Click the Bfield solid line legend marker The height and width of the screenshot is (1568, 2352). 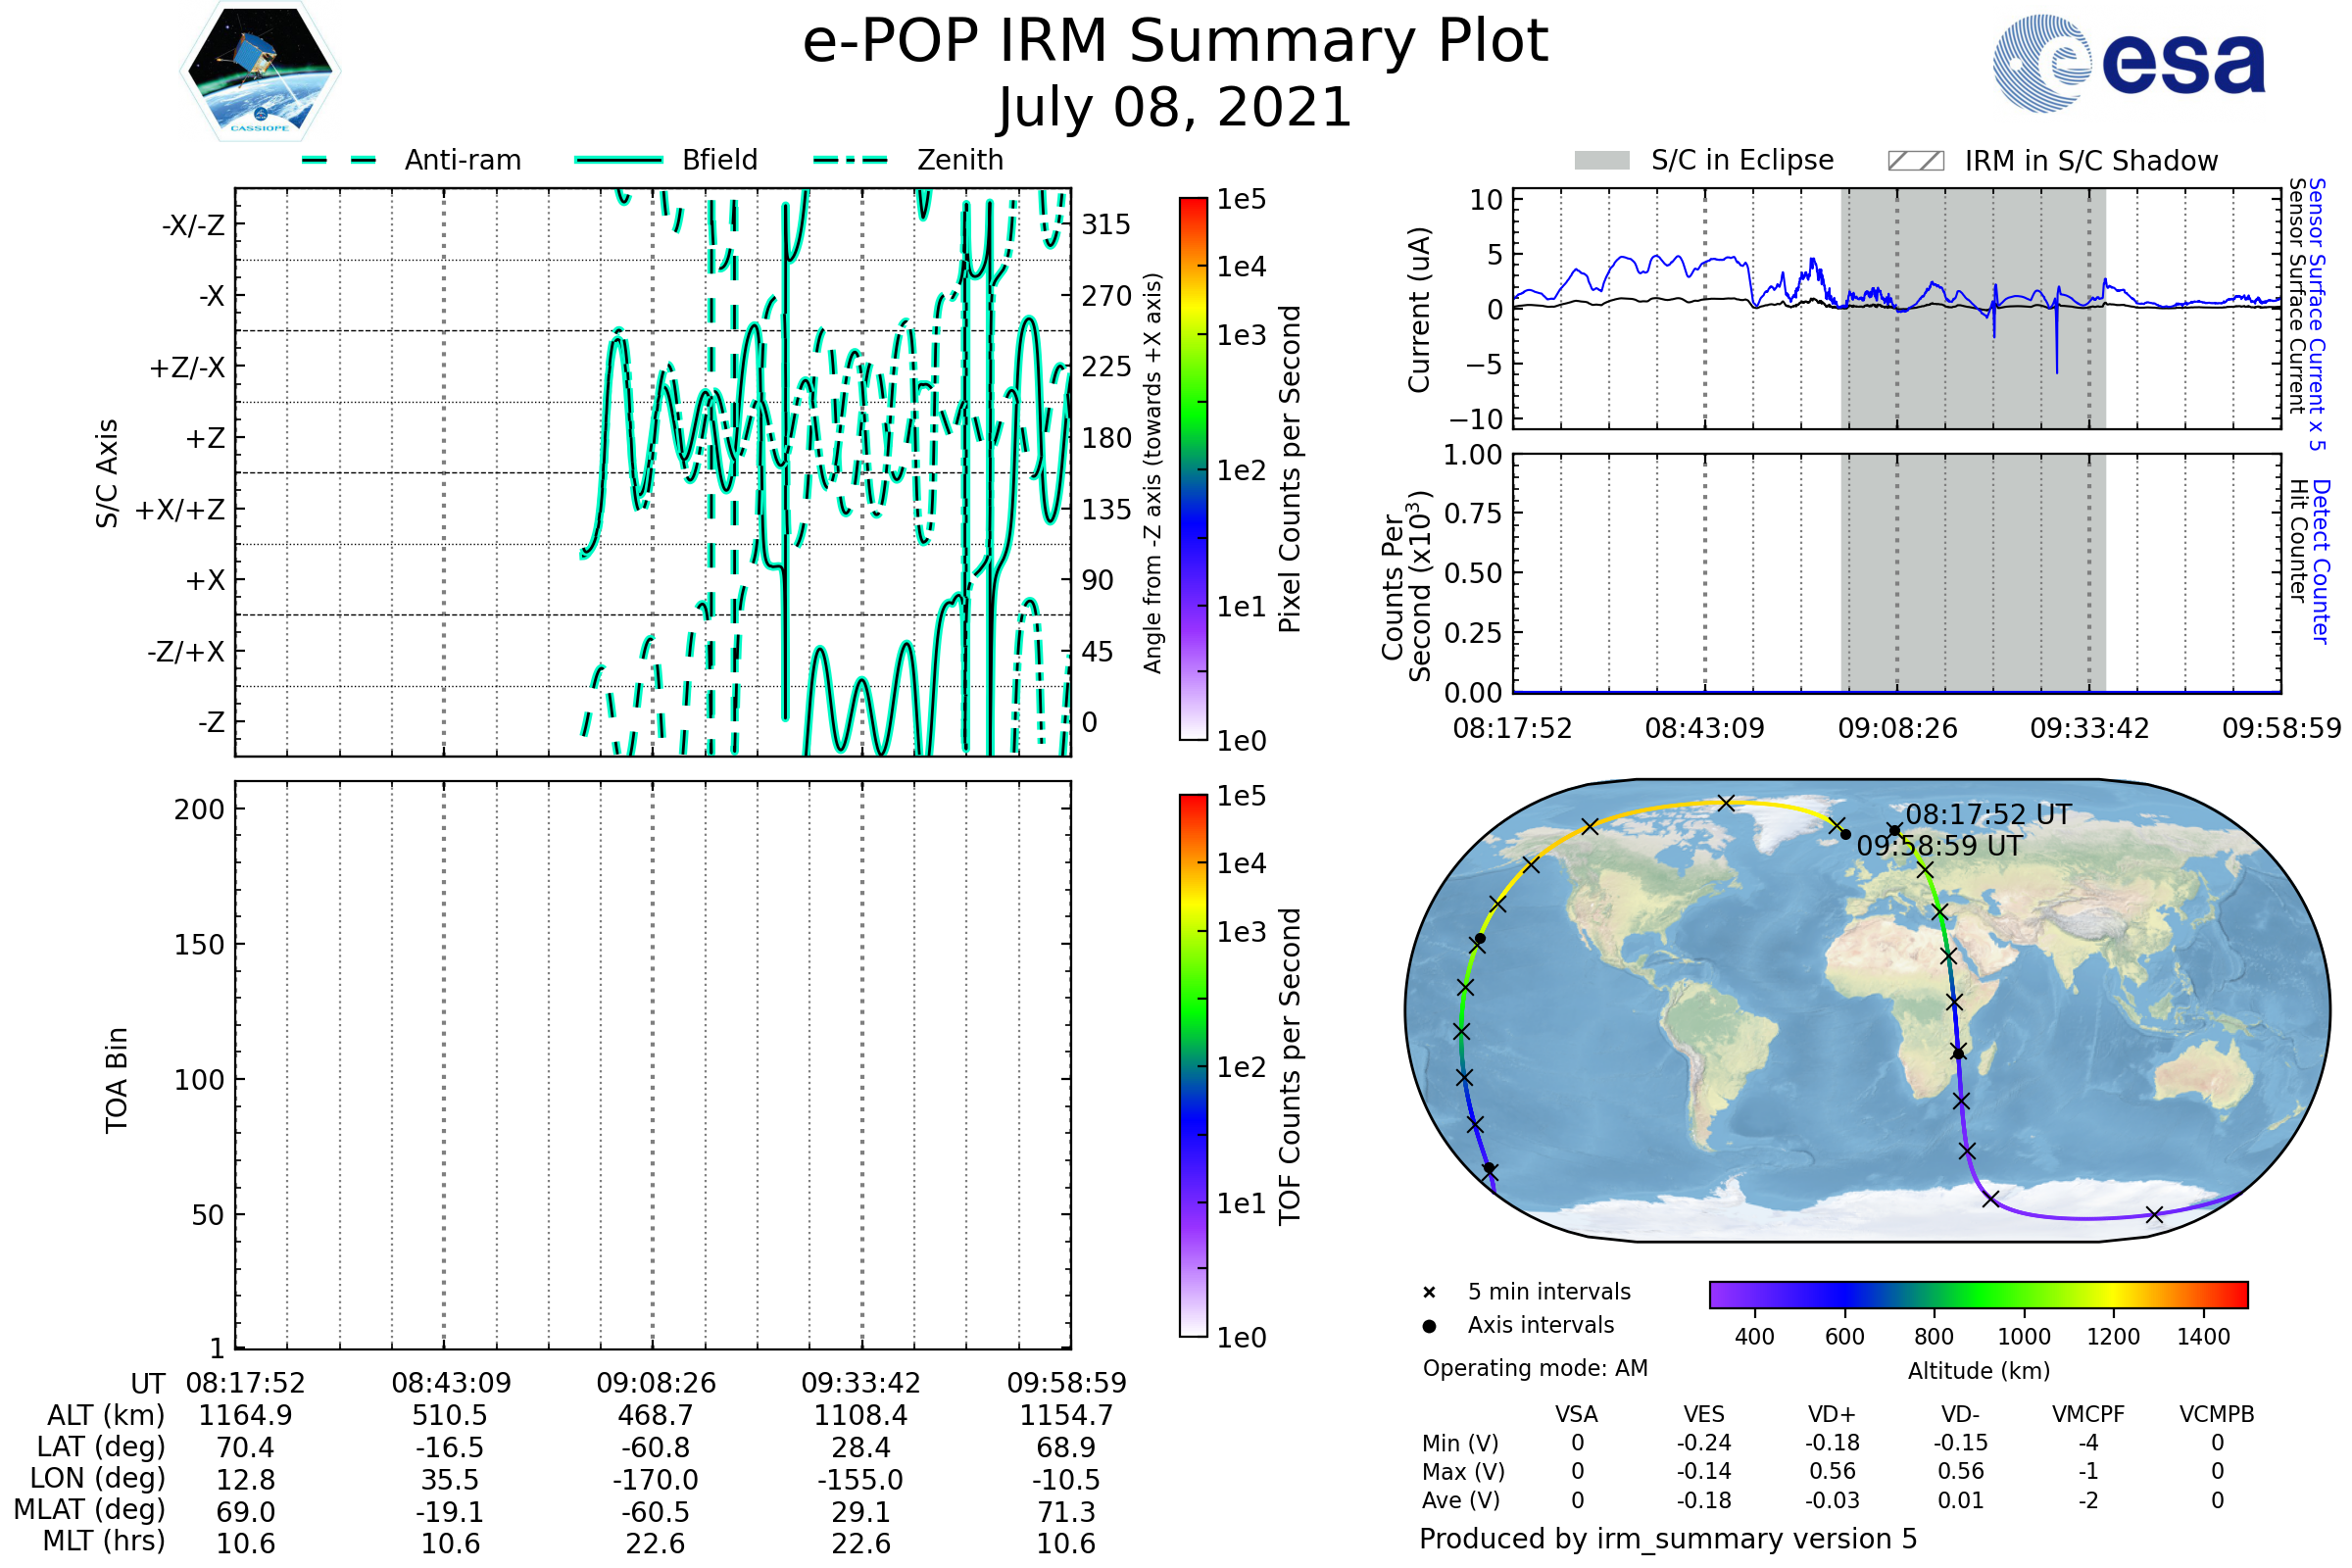[x=618, y=160]
